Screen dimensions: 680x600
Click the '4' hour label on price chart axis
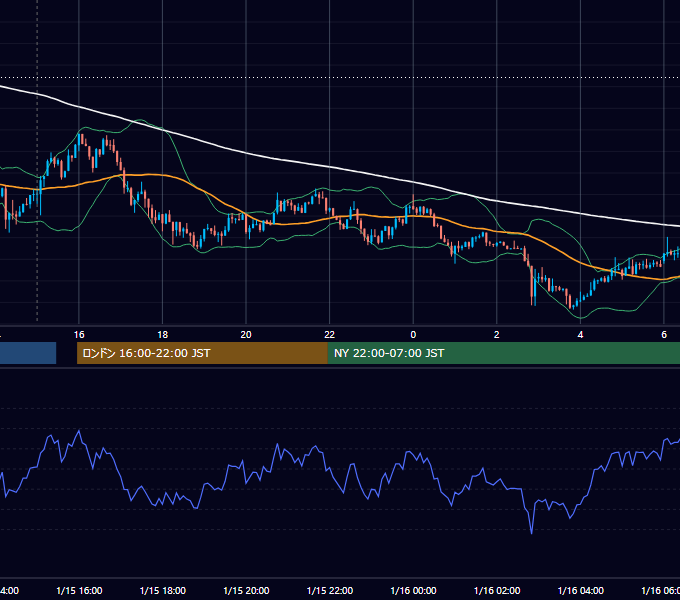[x=580, y=335]
